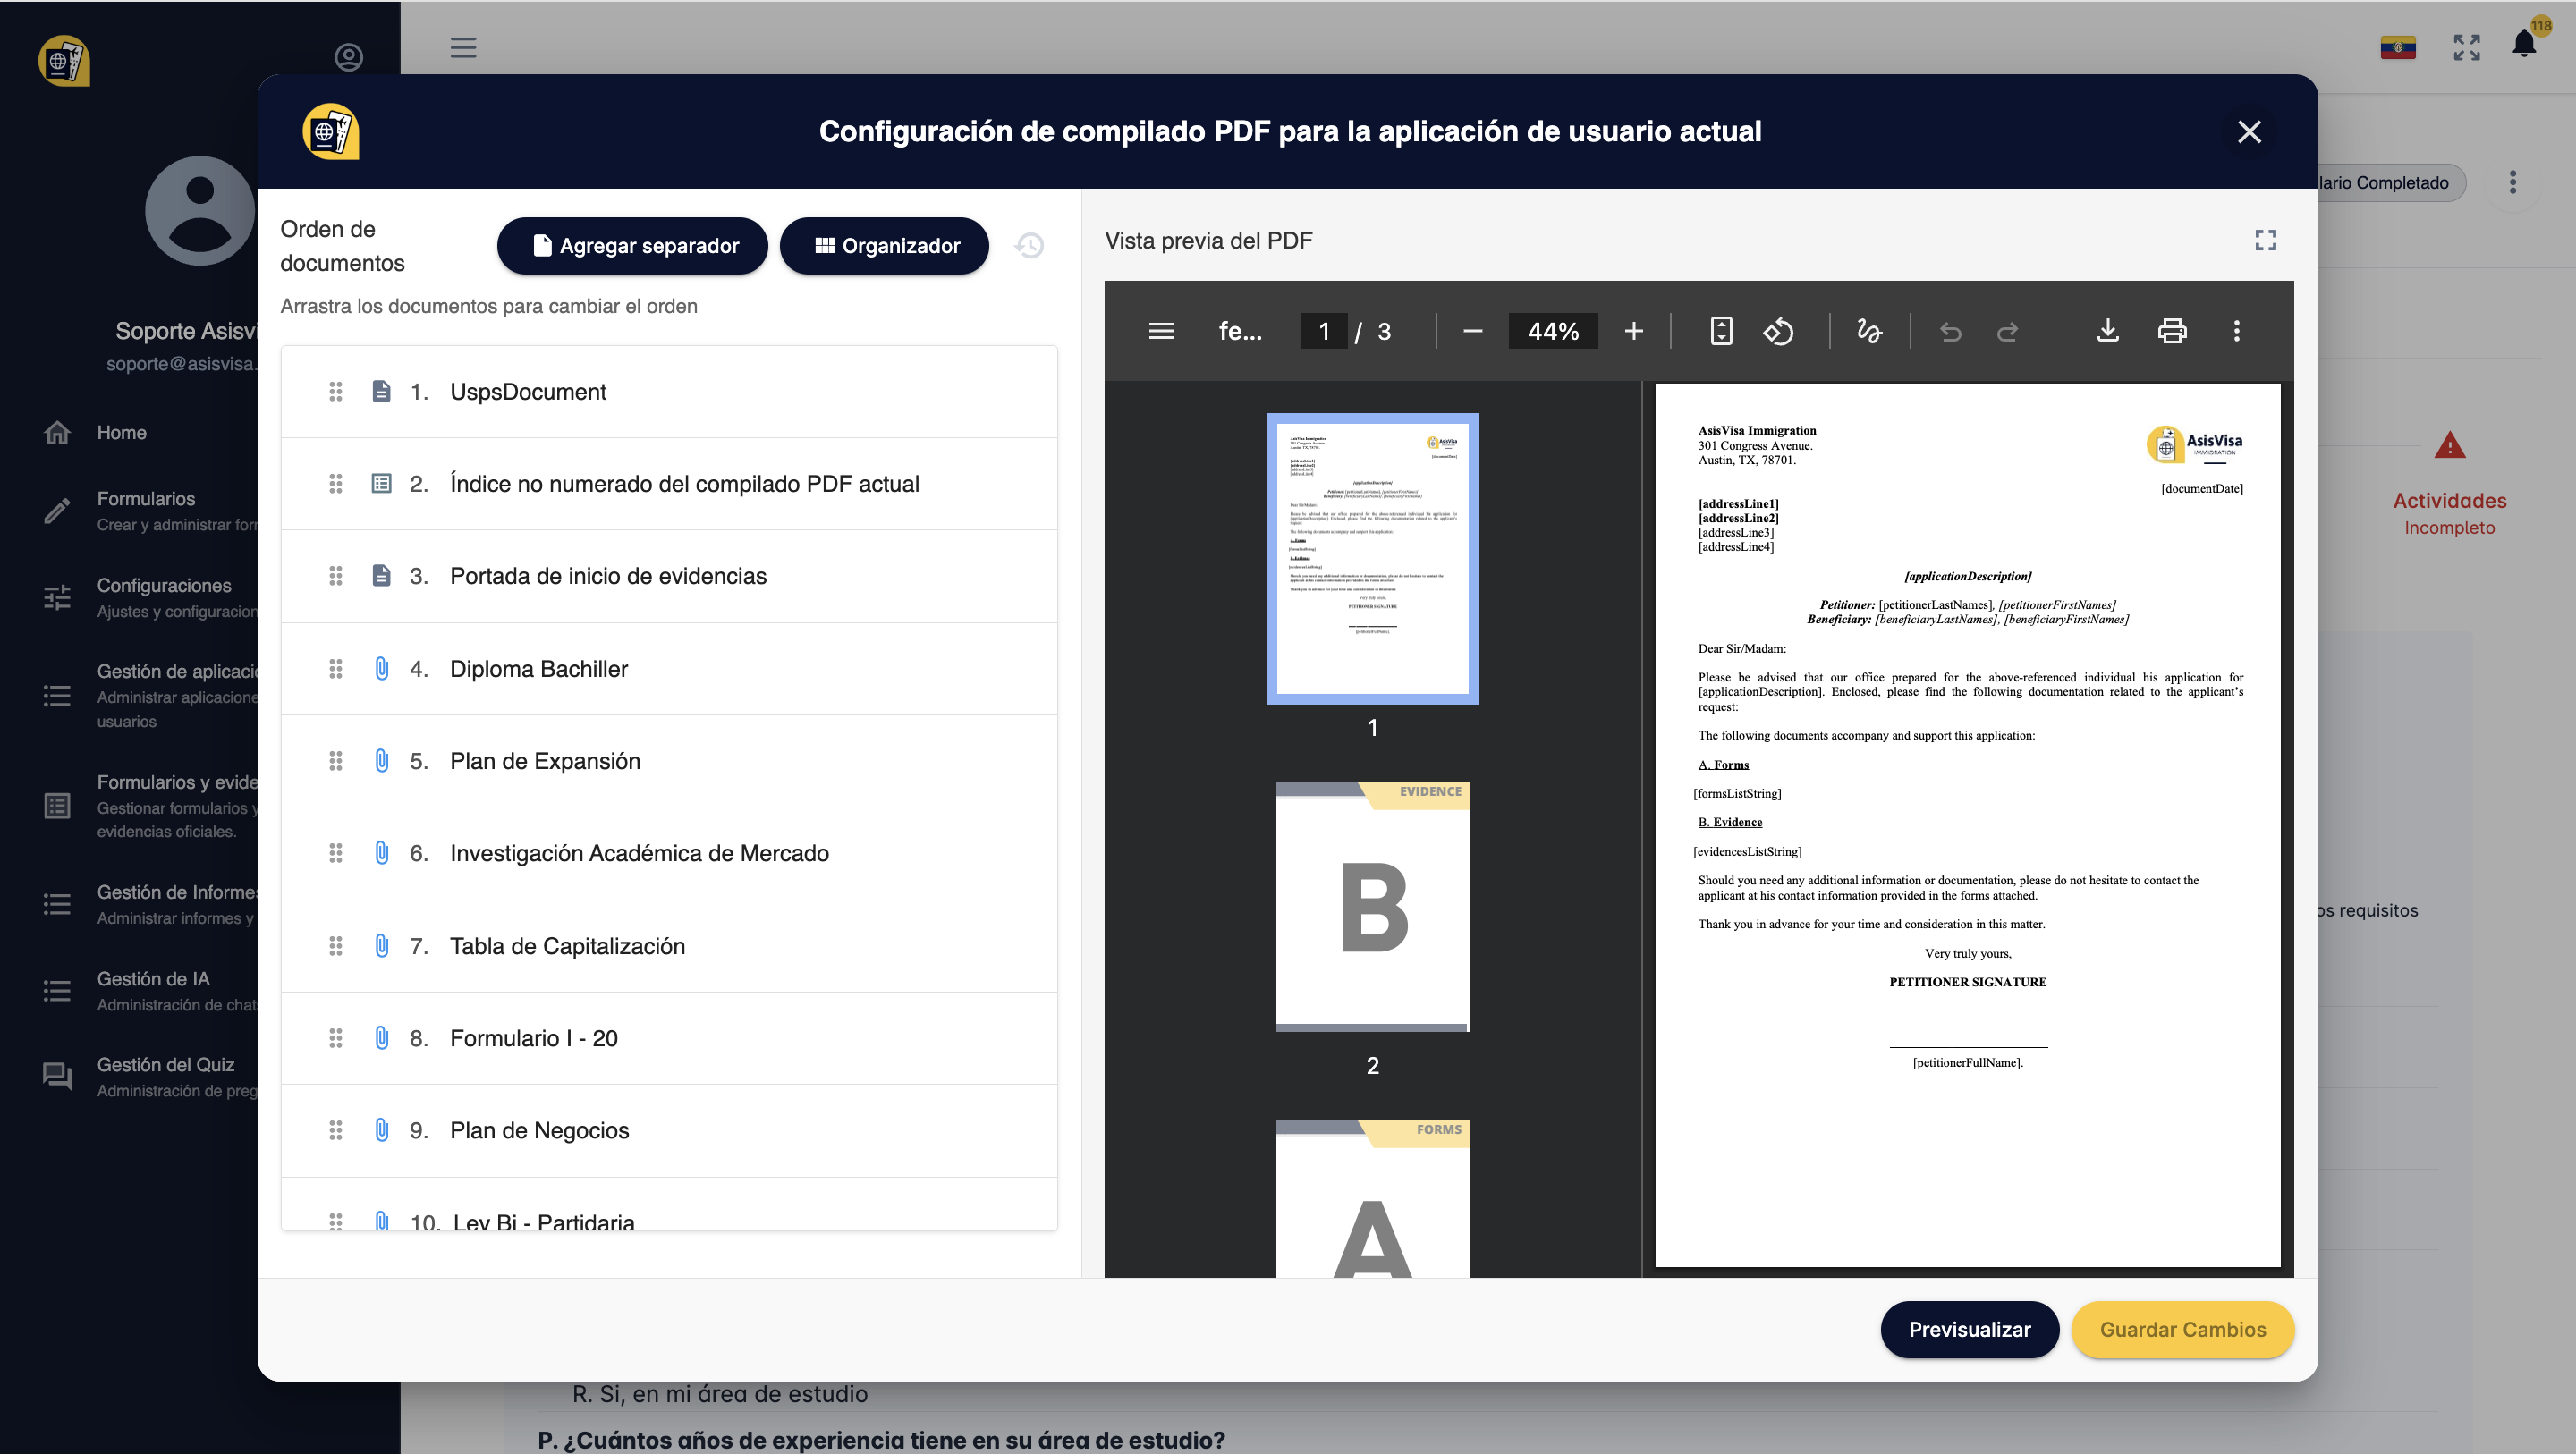Image resolution: width=2576 pixels, height=1454 pixels.
Task: Toggle the PDF viewer sidebar menu
Action: click(x=1161, y=331)
